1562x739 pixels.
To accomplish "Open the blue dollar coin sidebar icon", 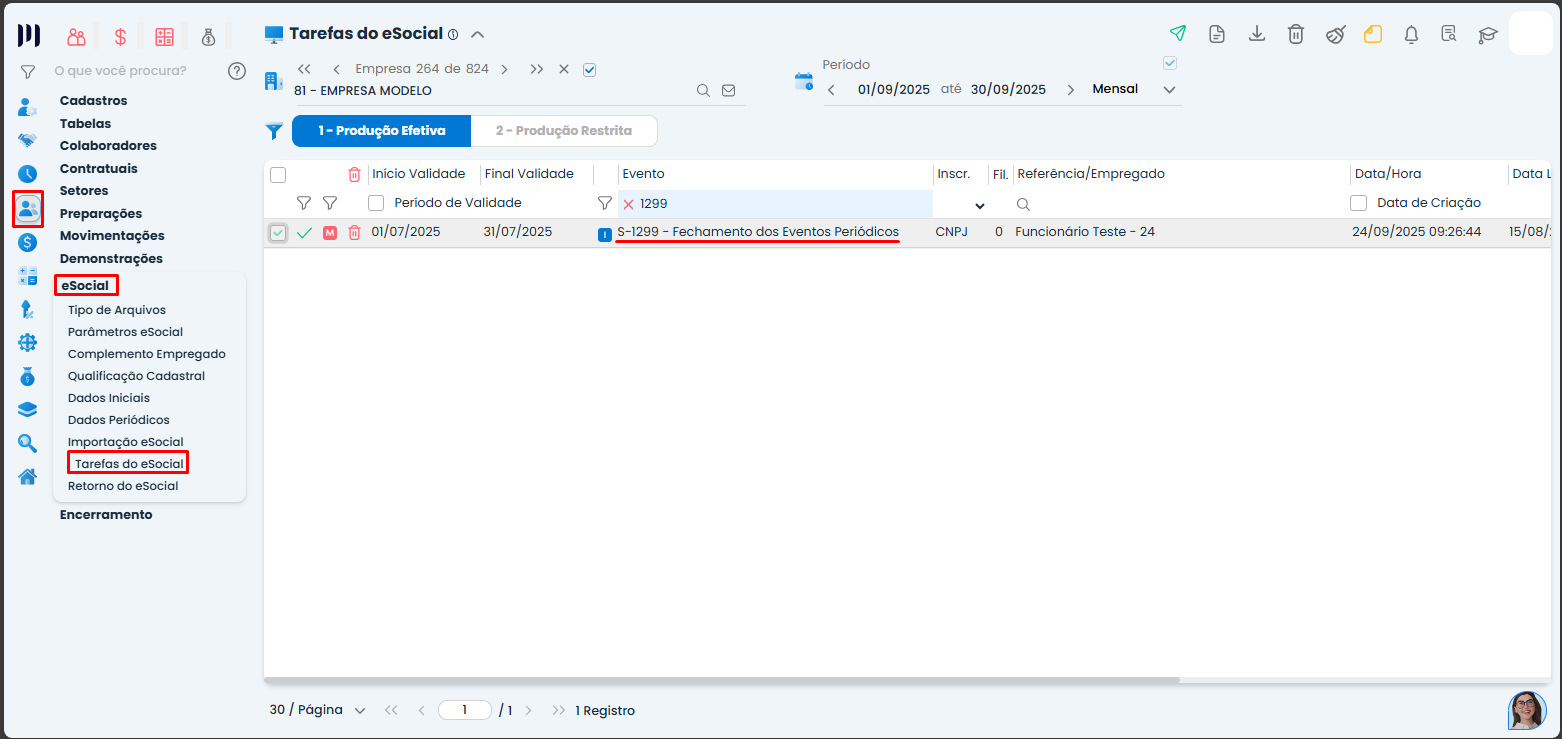I will 27,242.
